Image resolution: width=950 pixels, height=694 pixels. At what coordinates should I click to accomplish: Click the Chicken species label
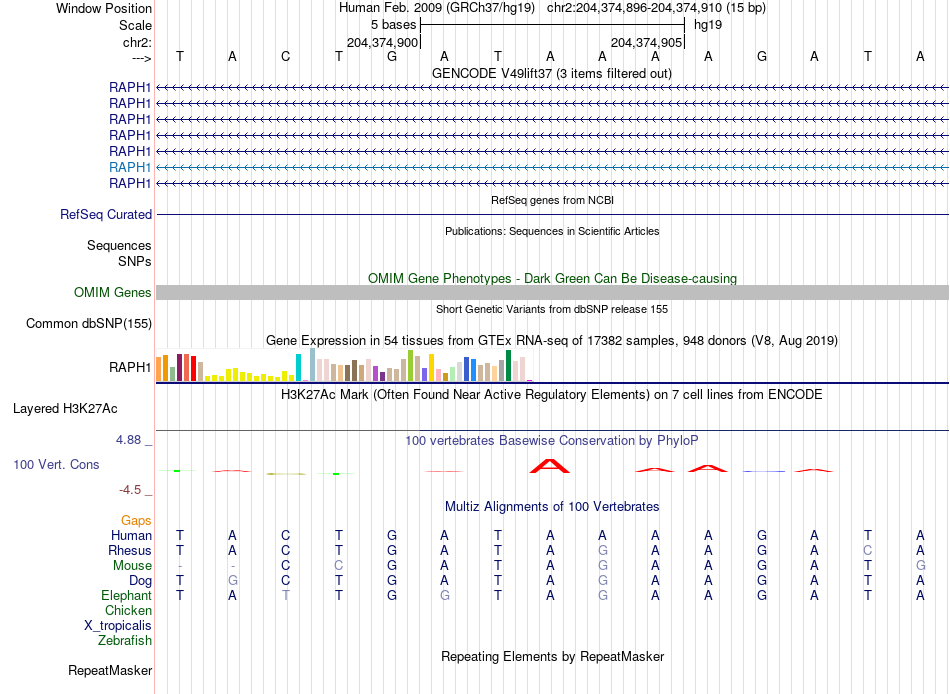pyautogui.click(x=128, y=610)
